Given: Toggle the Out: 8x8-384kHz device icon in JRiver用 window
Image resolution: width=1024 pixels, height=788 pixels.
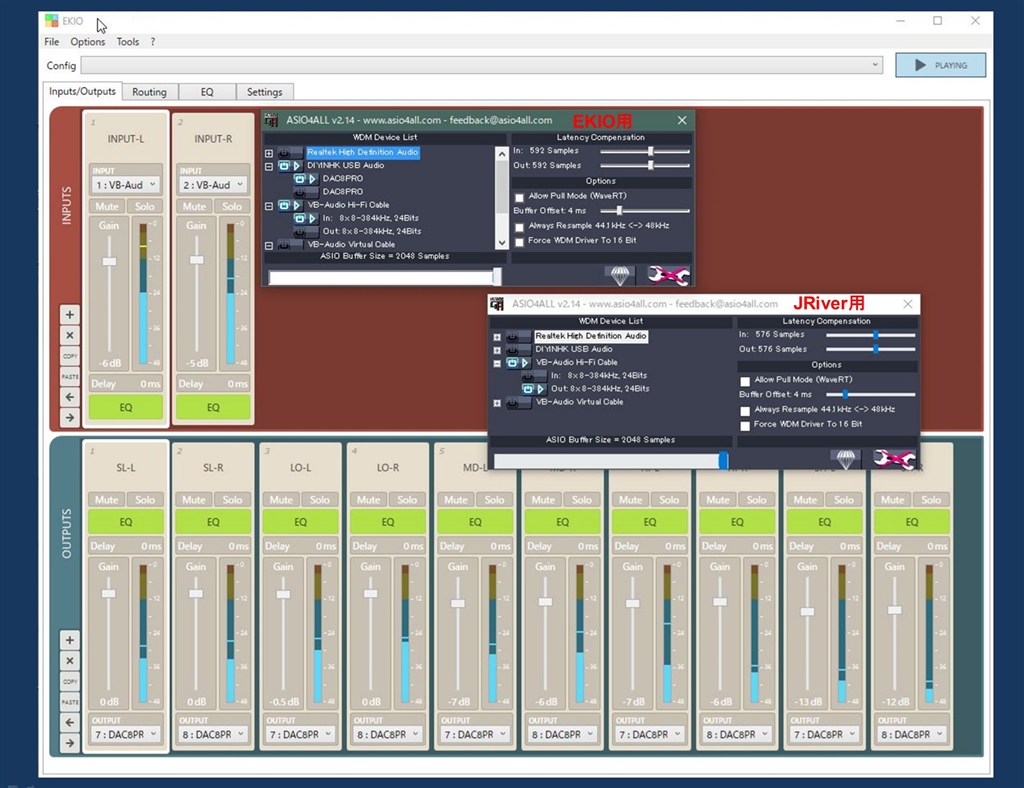Looking at the screenshot, I should [x=528, y=389].
